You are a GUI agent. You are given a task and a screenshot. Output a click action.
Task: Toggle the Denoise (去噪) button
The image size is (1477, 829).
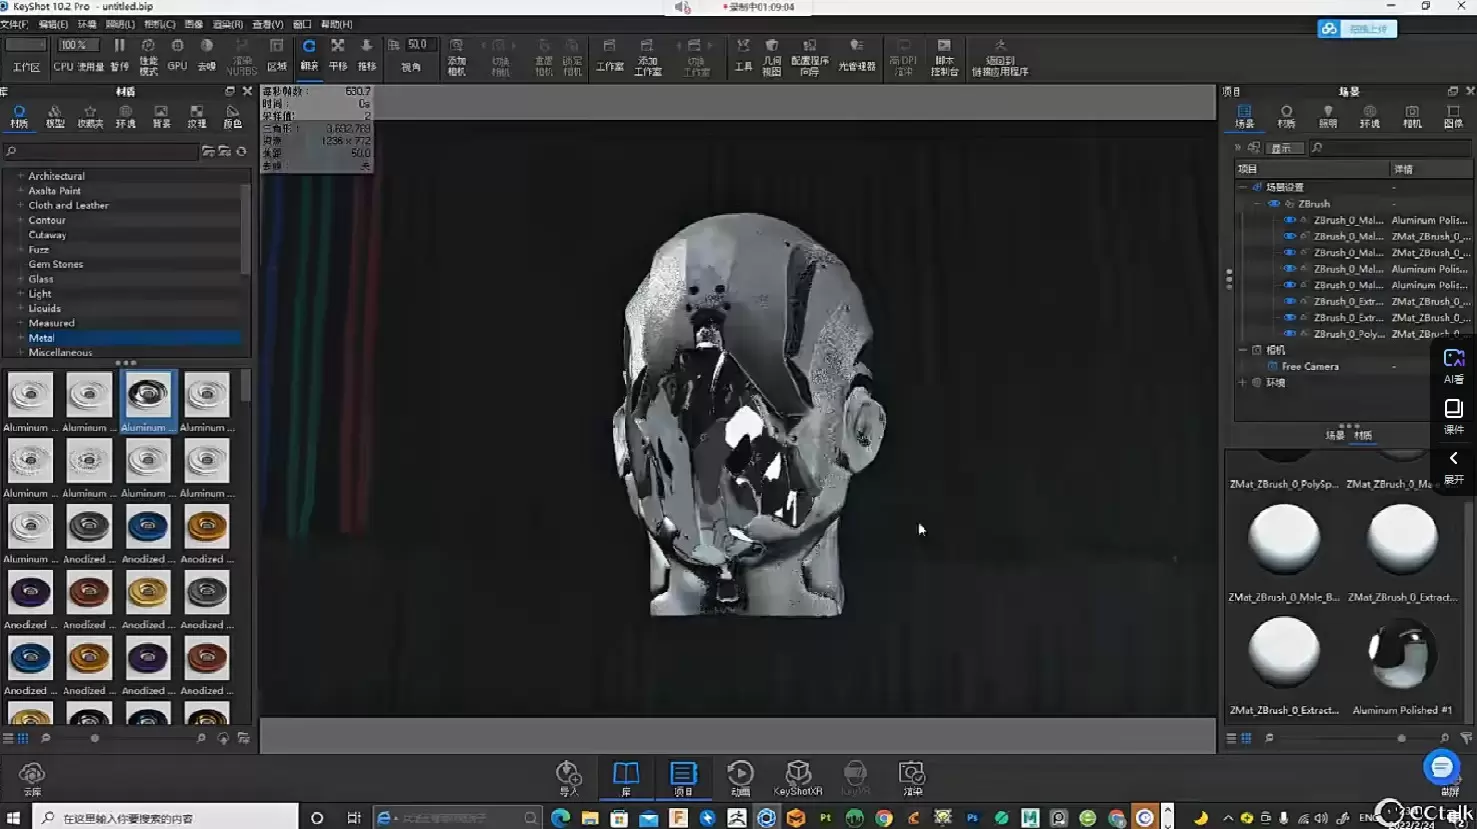click(x=206, y=55)
